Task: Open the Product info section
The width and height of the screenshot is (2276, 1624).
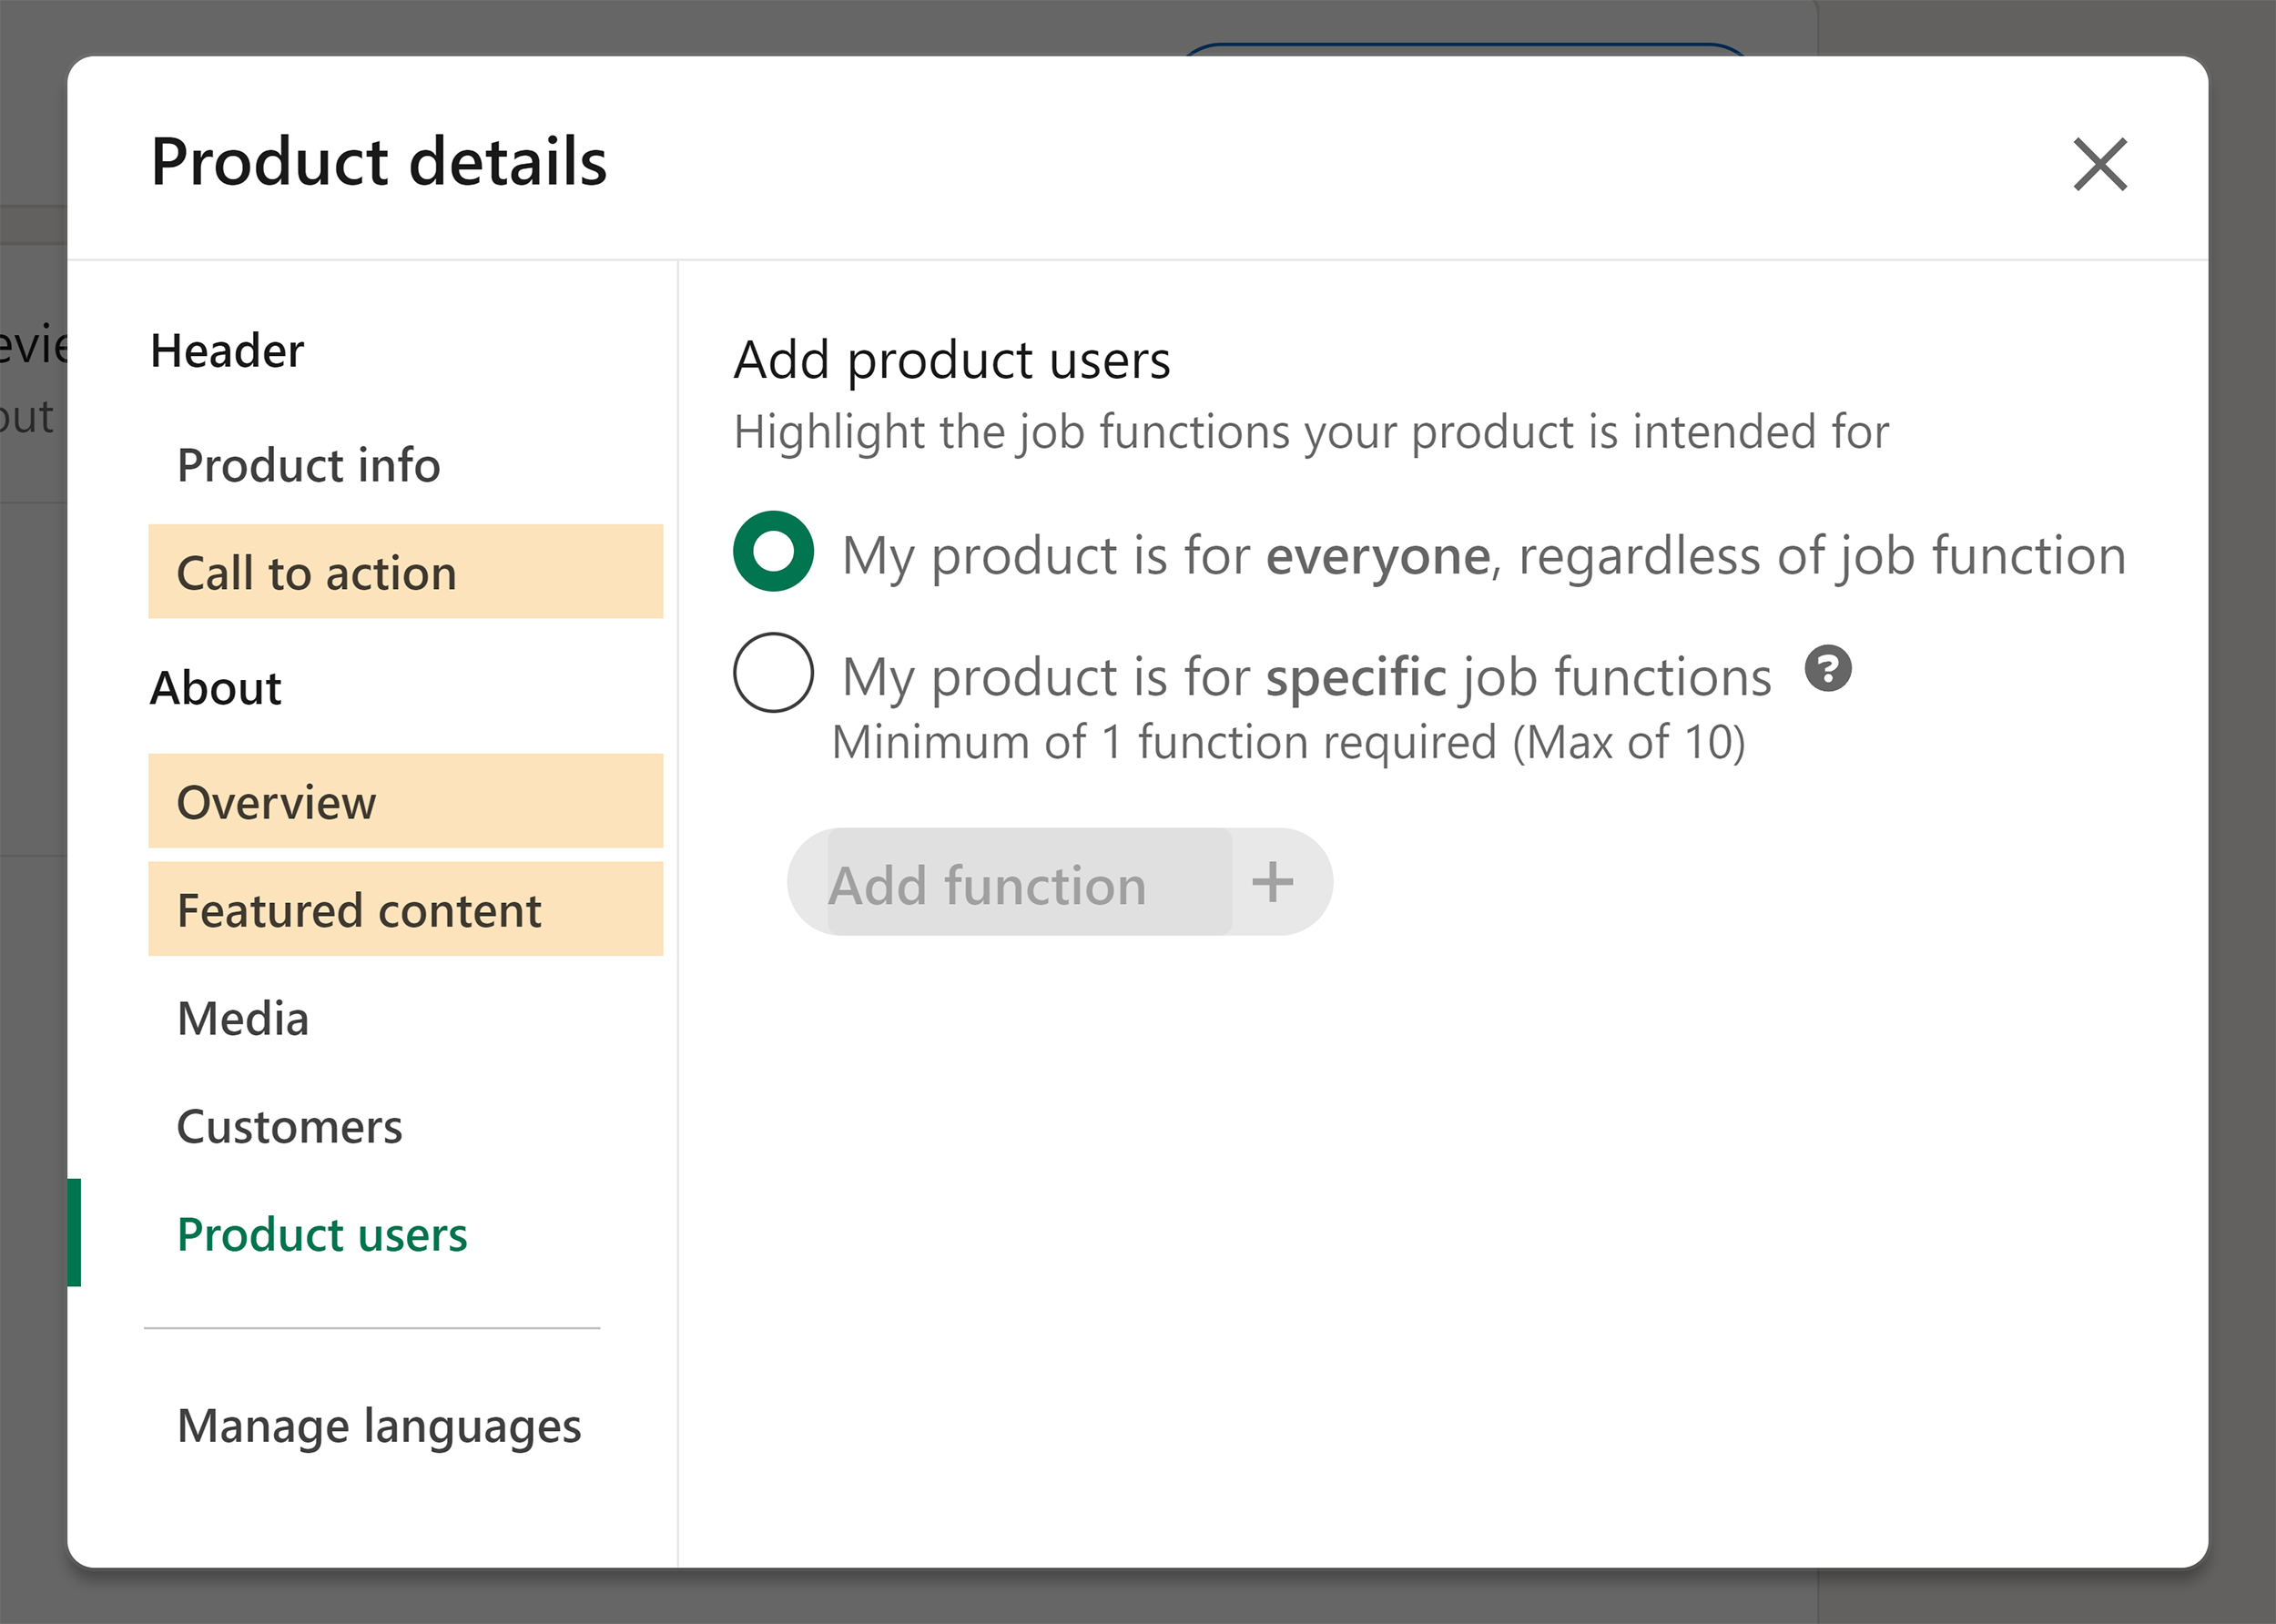Action: pos(308,465)
